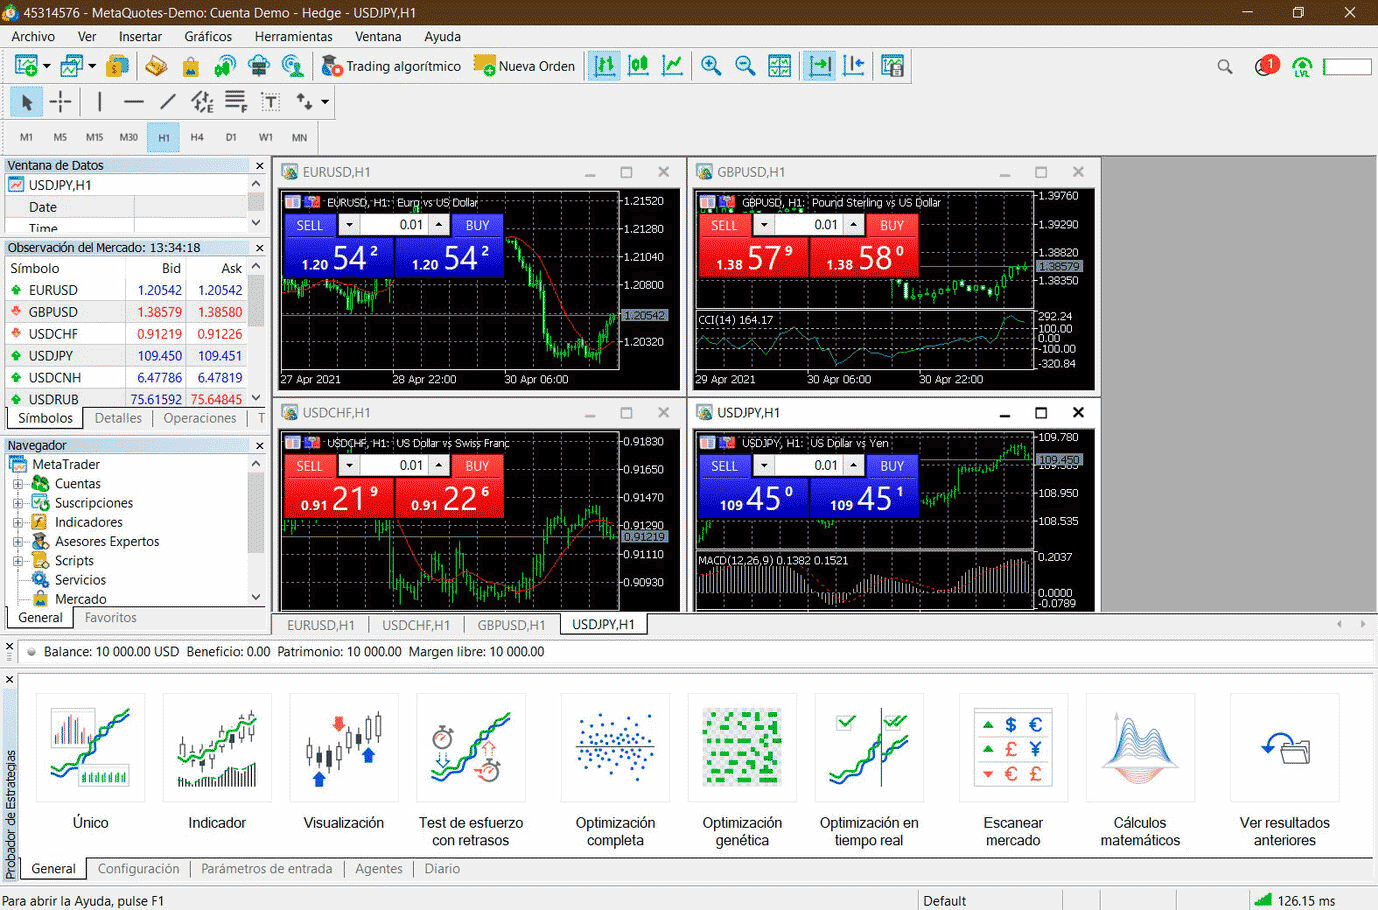Open the chat icon with red notification badge
The width and height of the screenshot is (1378, 910).
click(x=1266, y=67)
